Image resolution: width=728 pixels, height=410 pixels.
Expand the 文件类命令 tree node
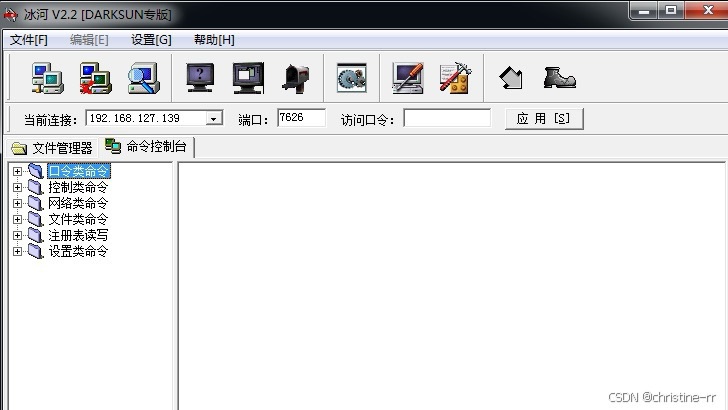coord(17,219)
